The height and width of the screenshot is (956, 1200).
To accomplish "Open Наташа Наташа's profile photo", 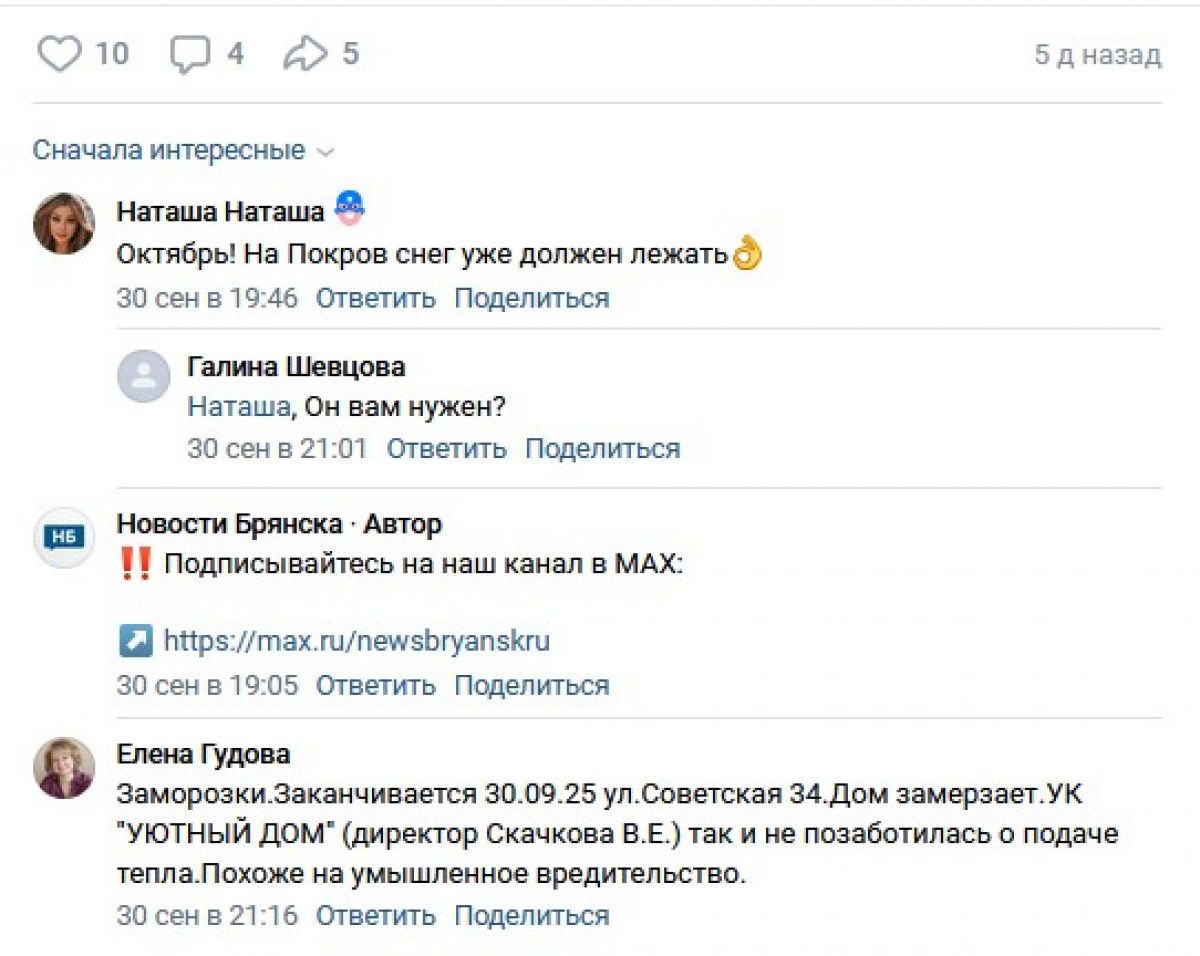I will (x=64, y=223).
